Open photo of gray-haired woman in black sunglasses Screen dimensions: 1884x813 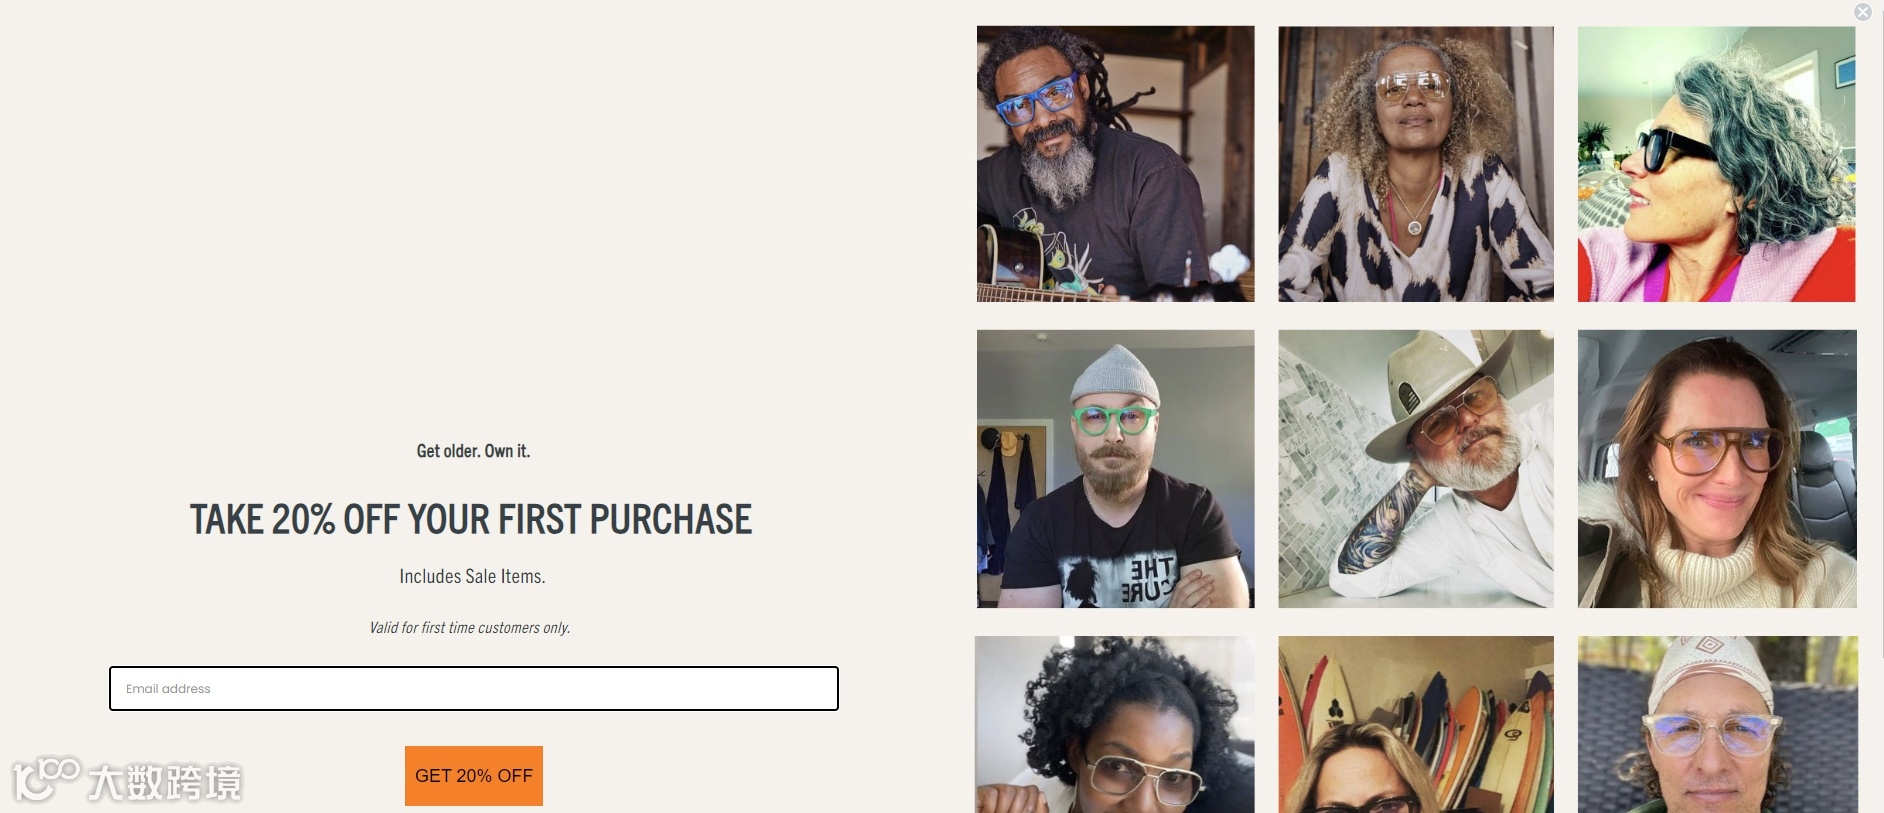(x=1716, y=164)
